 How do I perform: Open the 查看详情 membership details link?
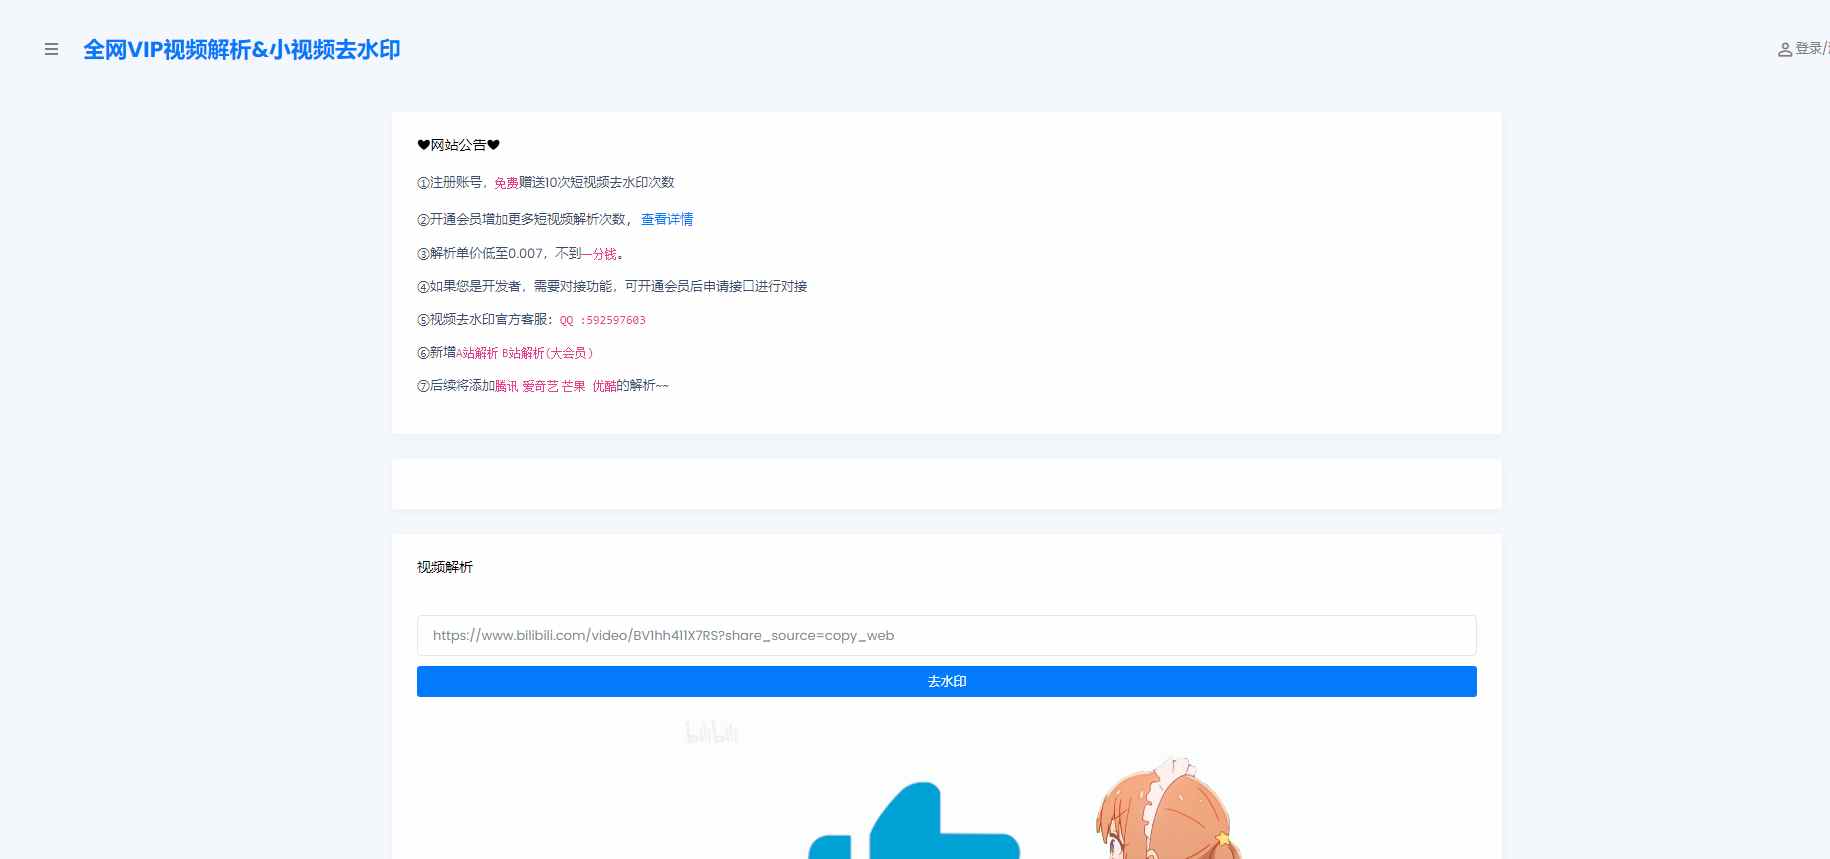click(666, 219)
